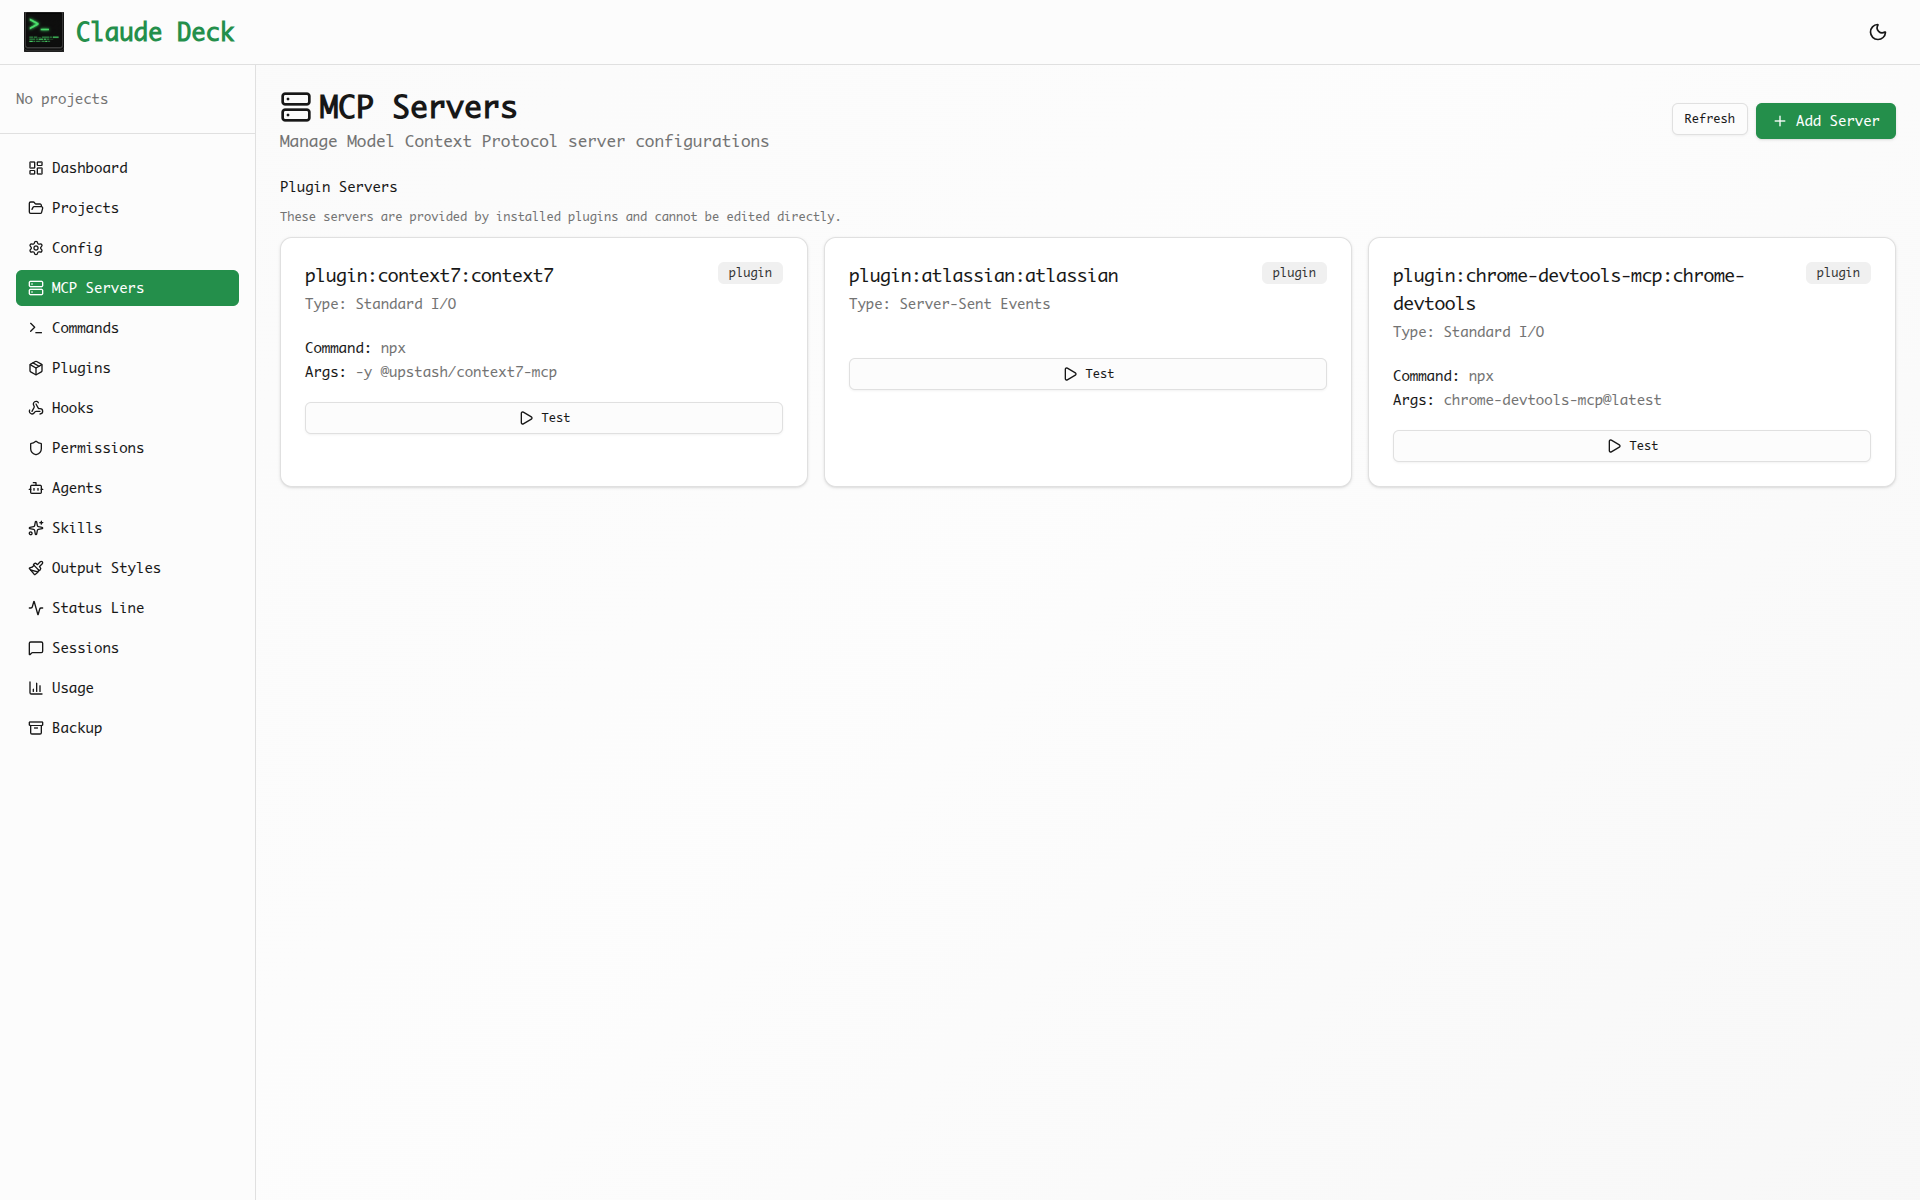Click the plugin badge on the atlassian card
This screenshot has width=1920, height=1200.
coord(1293,272)
